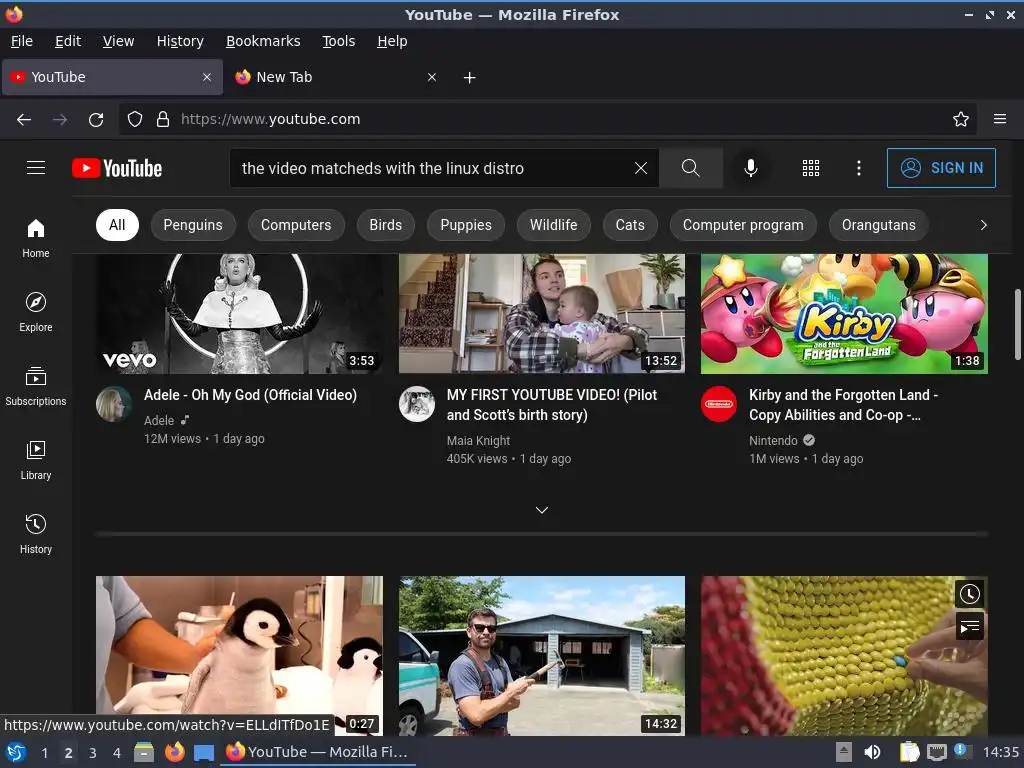Open MY FIRST YOUTUBE VIDEO title link
Viewport: 1024px width, 768px height.
552,405
